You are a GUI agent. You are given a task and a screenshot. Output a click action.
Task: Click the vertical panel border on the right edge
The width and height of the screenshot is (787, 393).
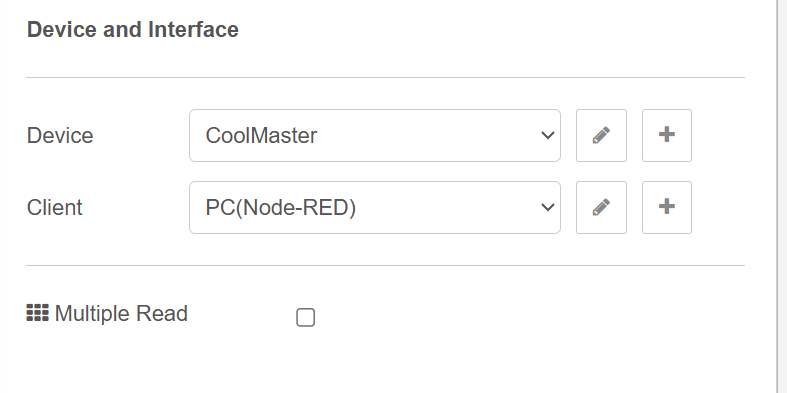tap(776, 196)
